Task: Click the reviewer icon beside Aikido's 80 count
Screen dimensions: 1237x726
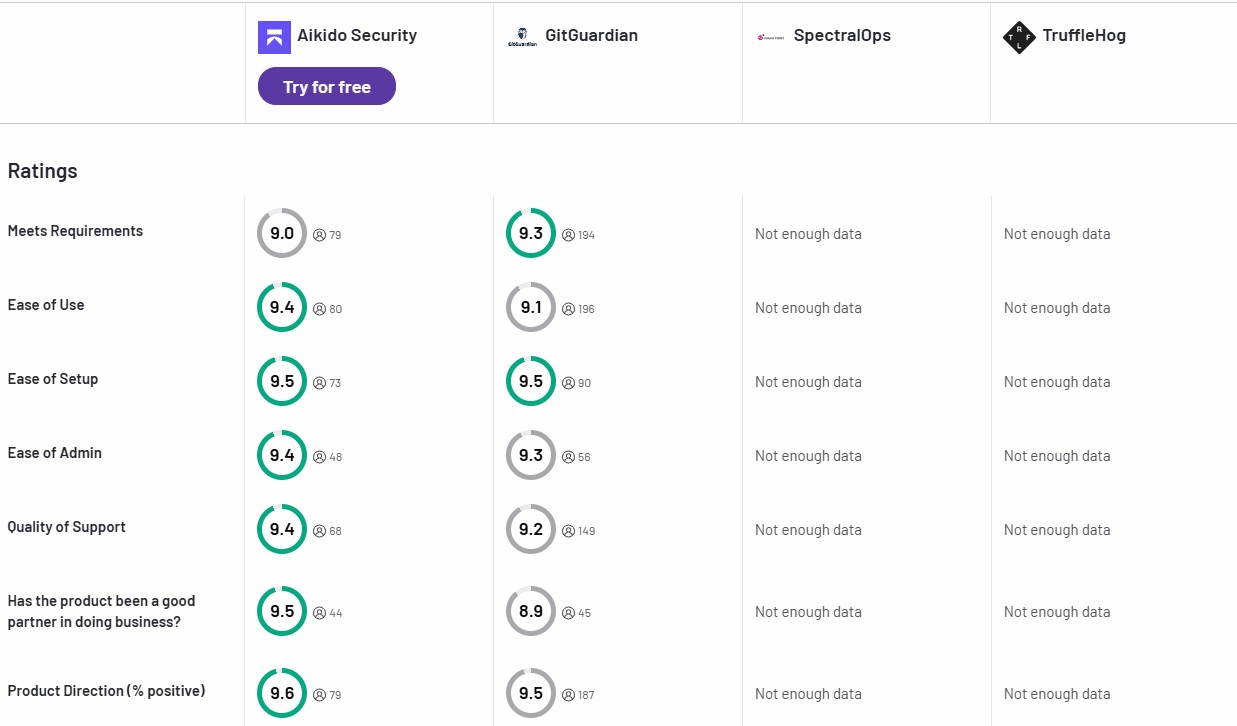Action: click(x=320, y=309)
